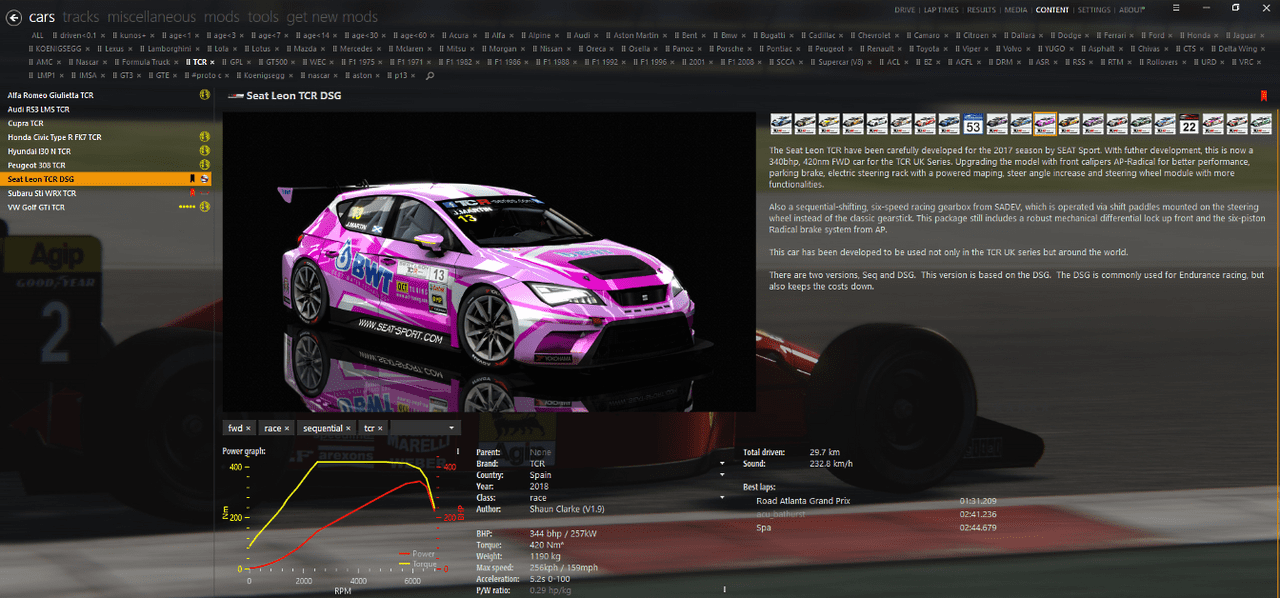Click the Kunos badge on Alfa Romeo Giulietta TCR

(x=204, y=96)
